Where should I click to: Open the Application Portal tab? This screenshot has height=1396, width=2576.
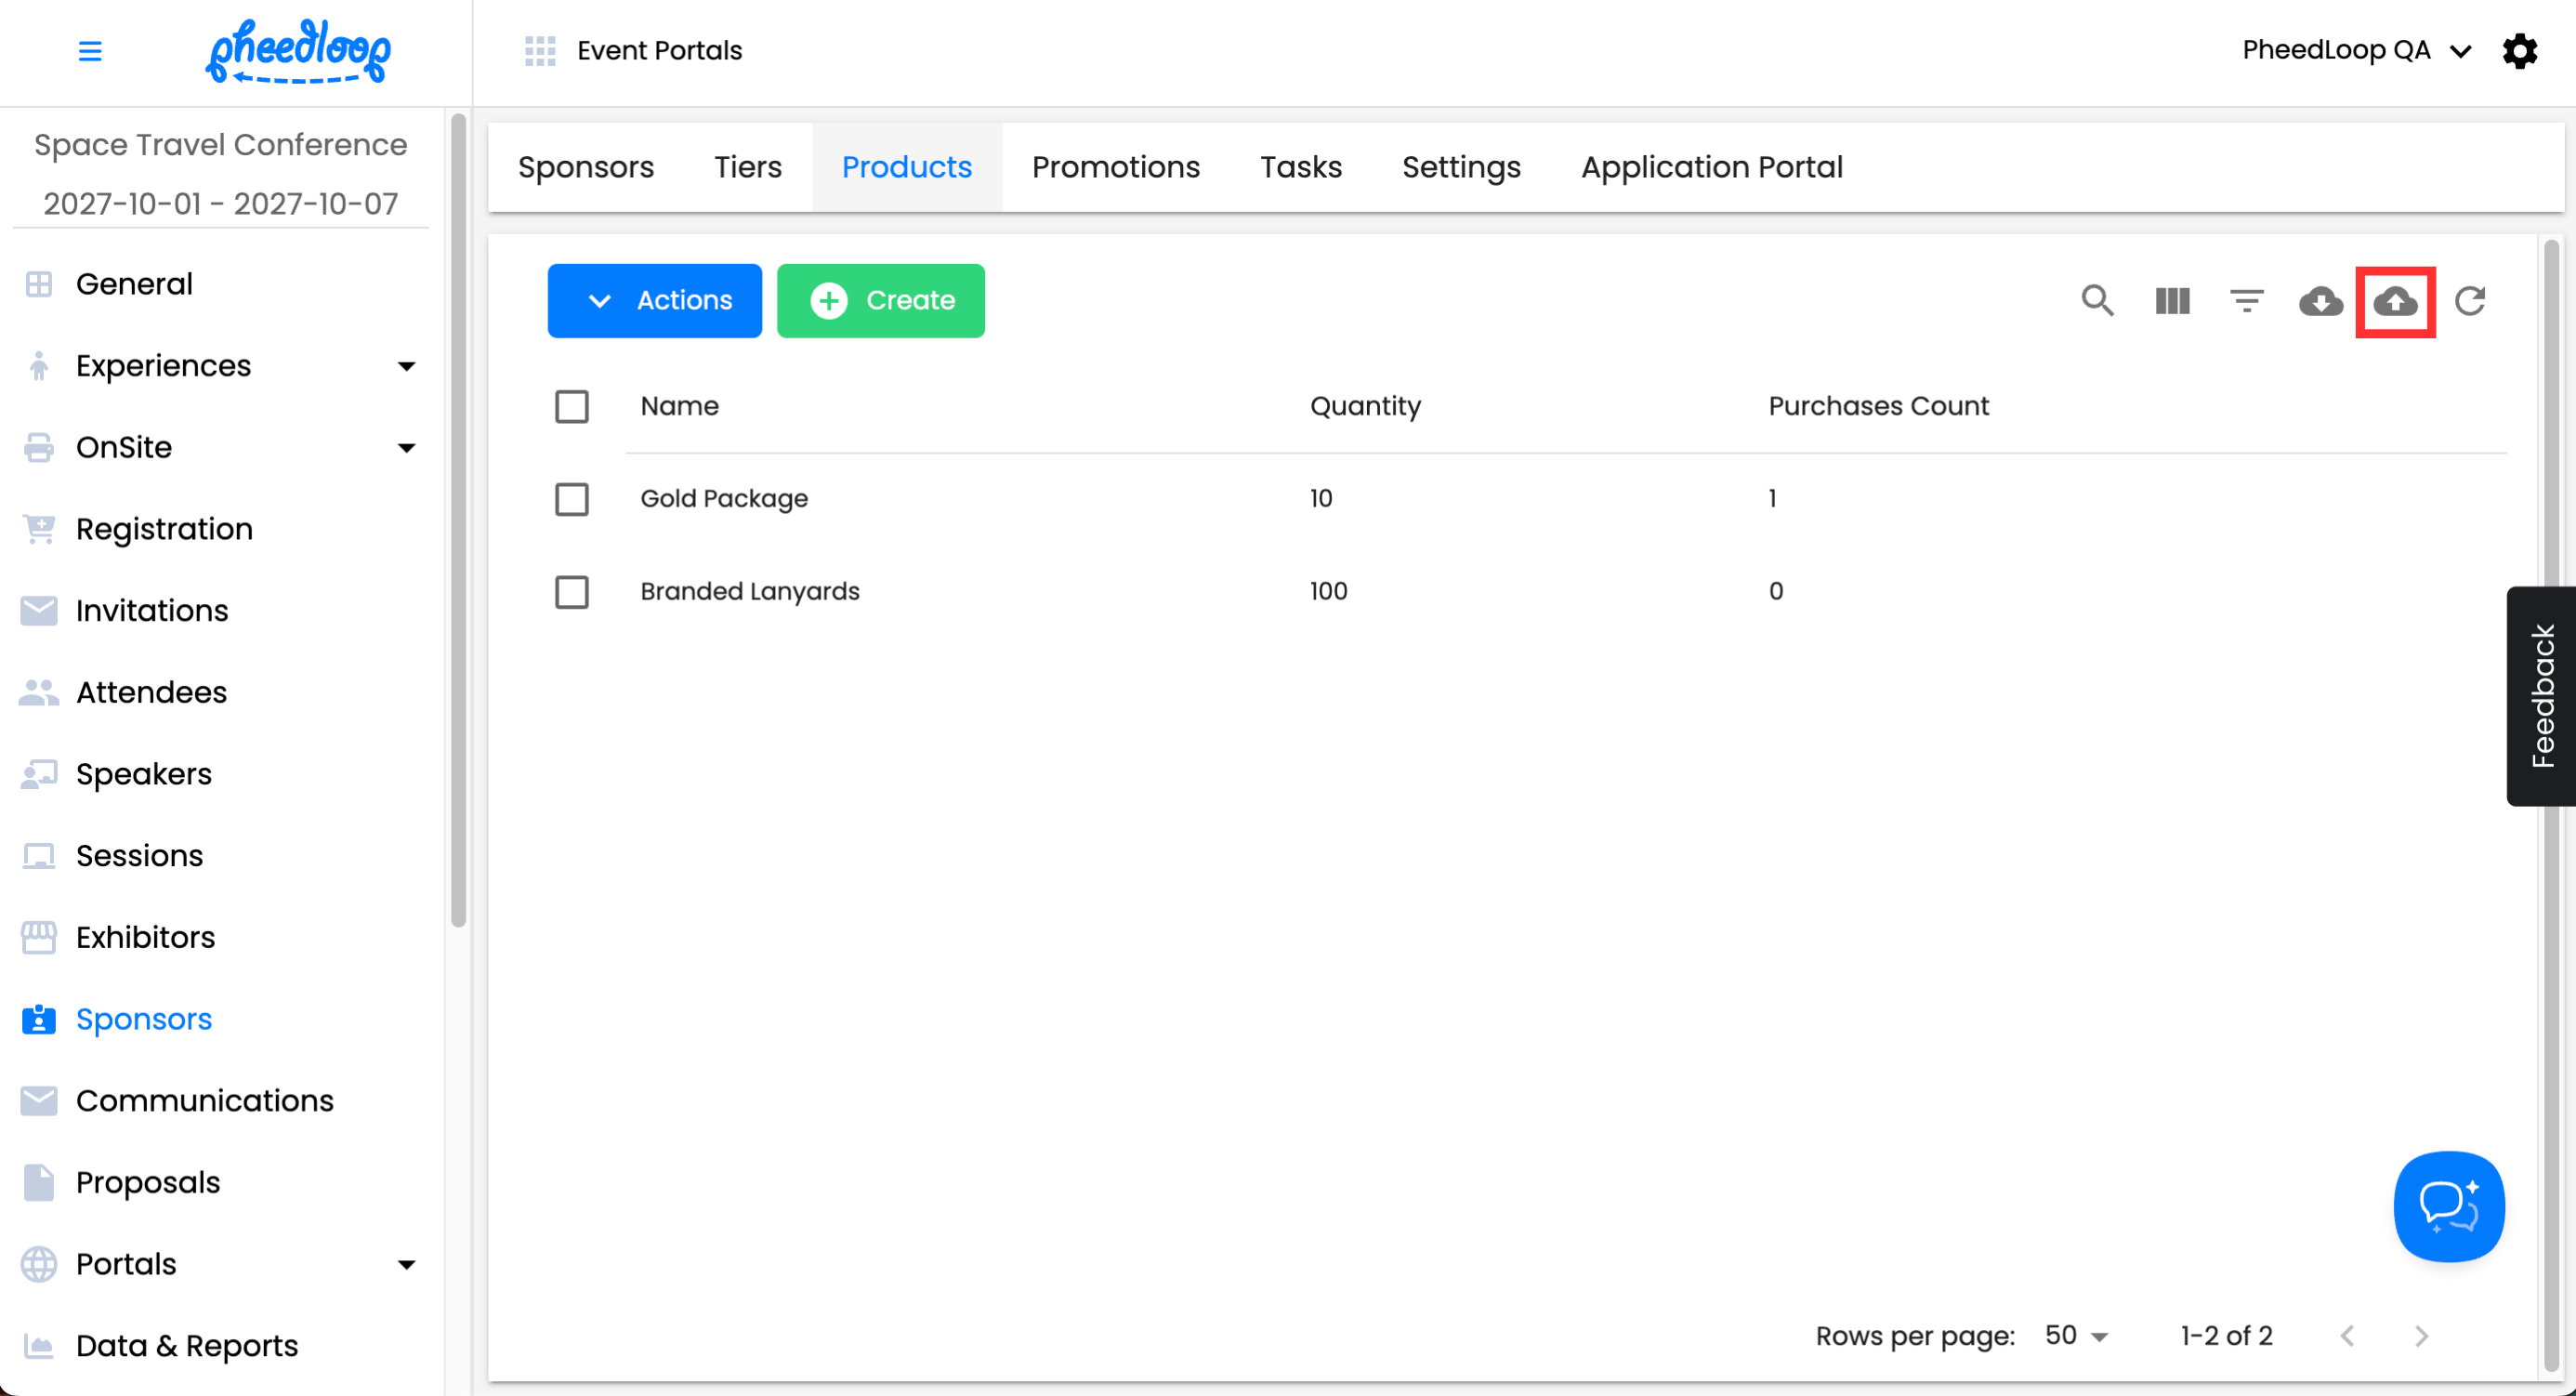pos(1711,167)
